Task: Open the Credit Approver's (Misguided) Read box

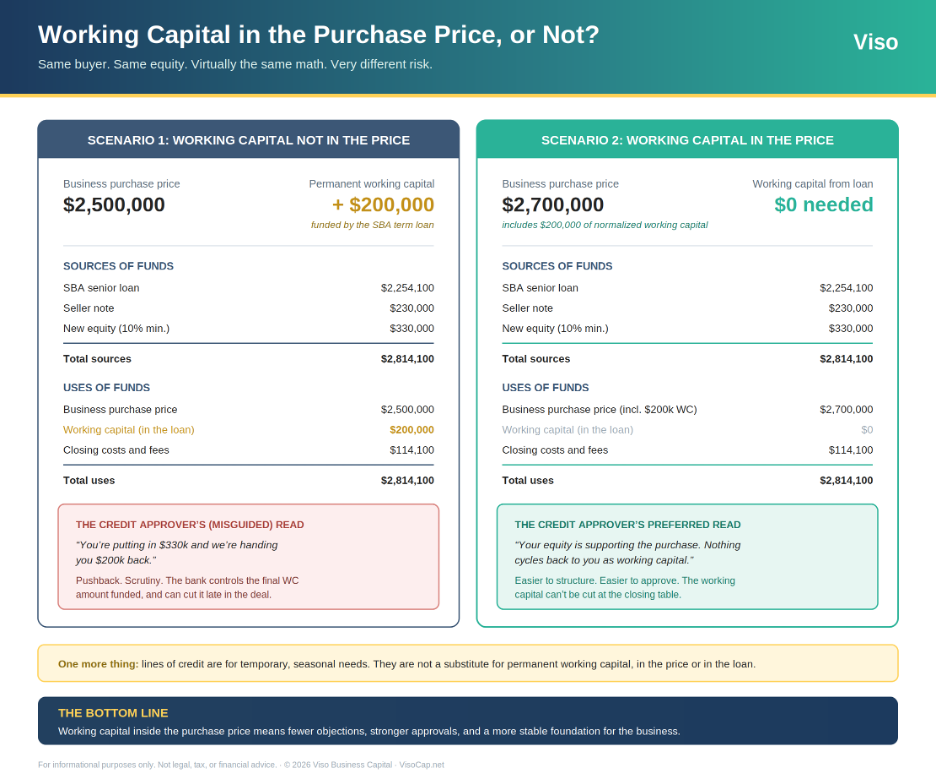Action: [248, 557]
